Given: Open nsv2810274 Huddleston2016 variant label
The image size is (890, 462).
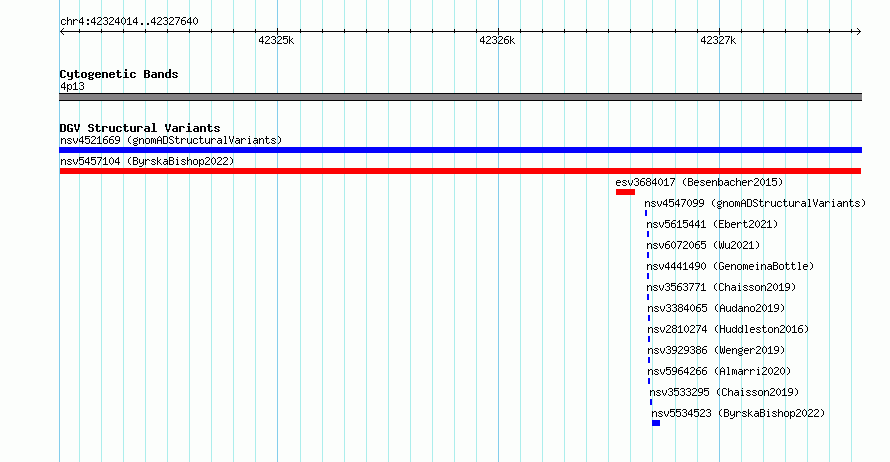Looking at the screenshot, I should click(x=728, y=329).
